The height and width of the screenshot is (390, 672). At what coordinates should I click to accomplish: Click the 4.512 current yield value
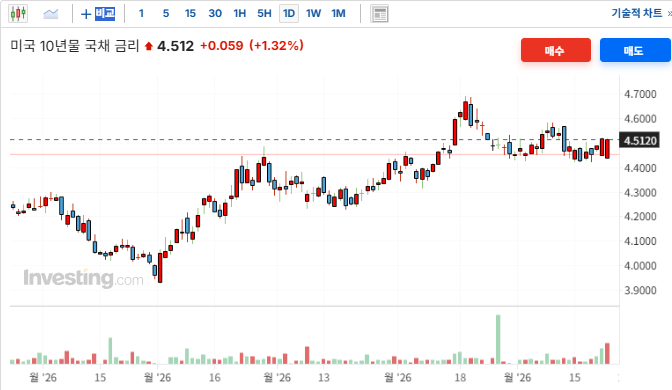pyautogui.click(x=175, y=46)
